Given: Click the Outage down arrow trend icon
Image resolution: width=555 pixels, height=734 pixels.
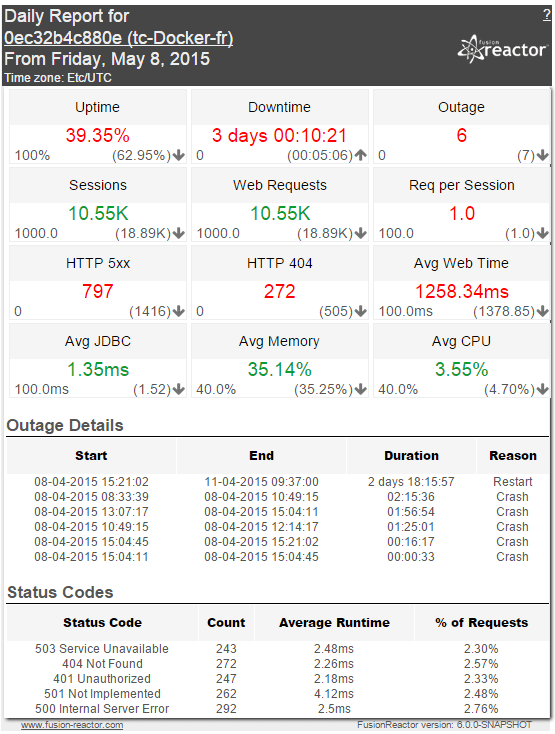Looking at the screenshot, I should point(542,155).
